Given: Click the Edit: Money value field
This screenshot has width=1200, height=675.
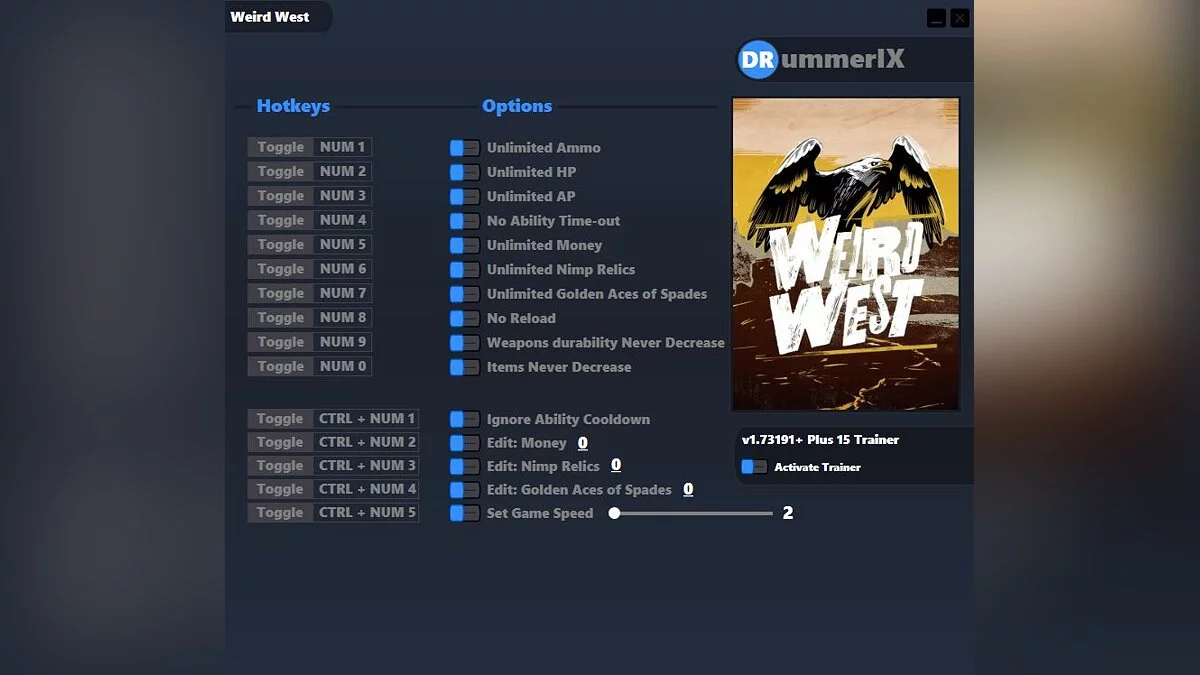Looking at the screenshot, I should point(583,443).
